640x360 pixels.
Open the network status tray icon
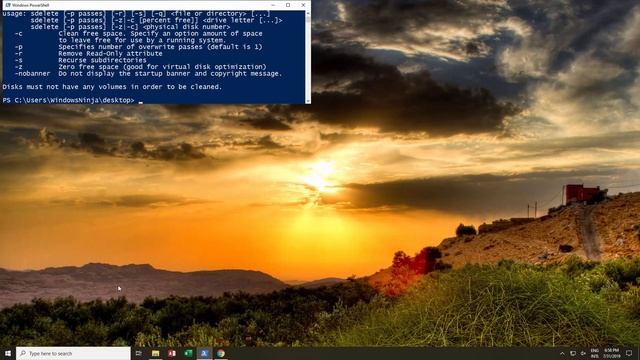tap(573, 353)
